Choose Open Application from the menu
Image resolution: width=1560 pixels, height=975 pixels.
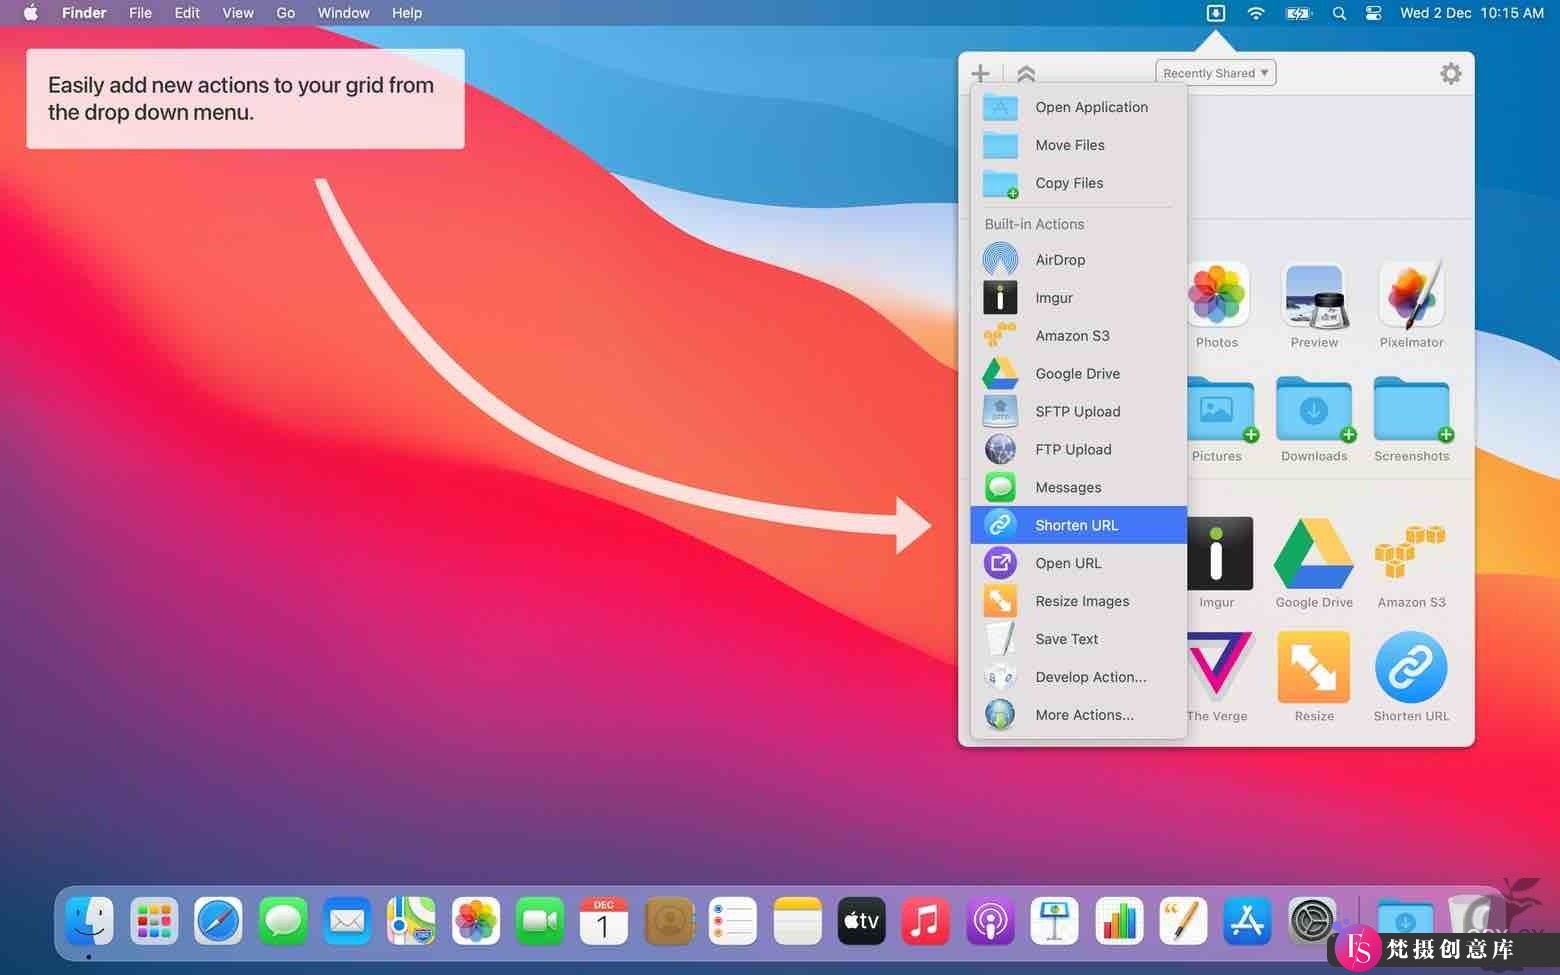[1078, 107]
